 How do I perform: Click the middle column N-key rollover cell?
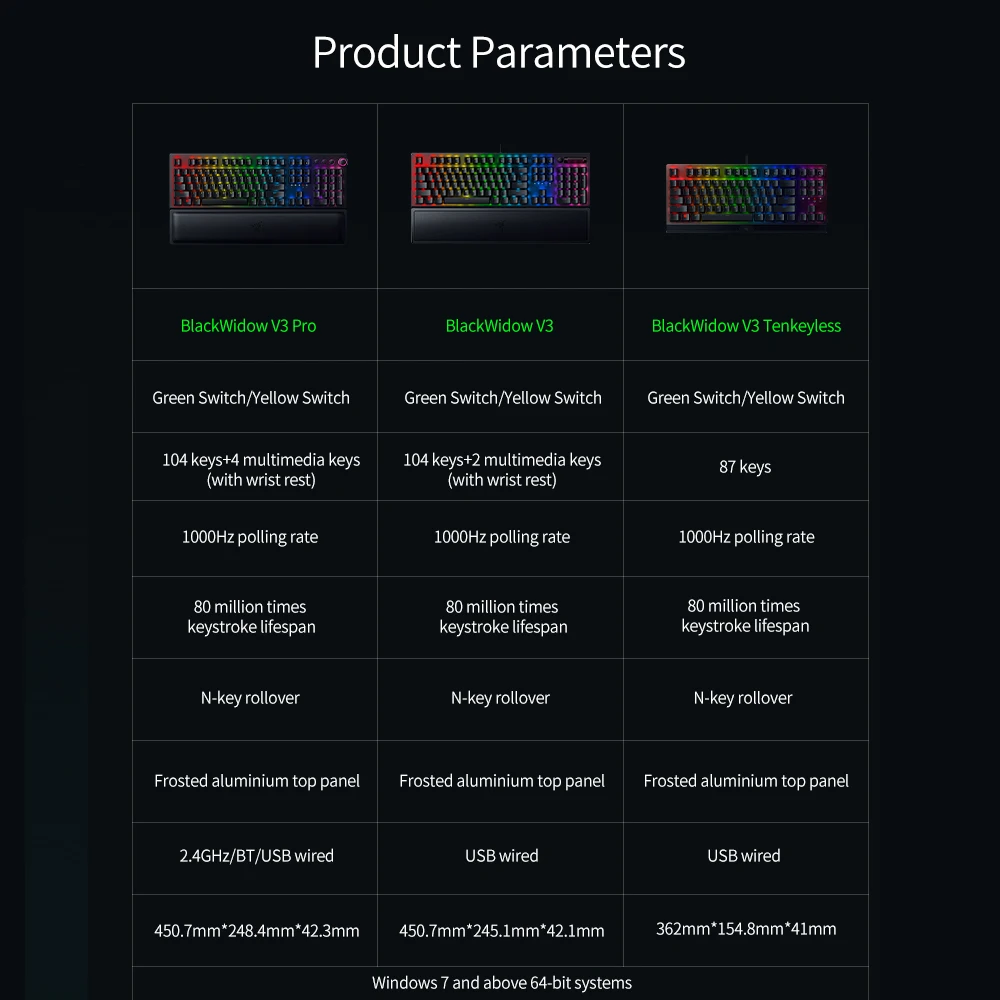pos(501,700)
